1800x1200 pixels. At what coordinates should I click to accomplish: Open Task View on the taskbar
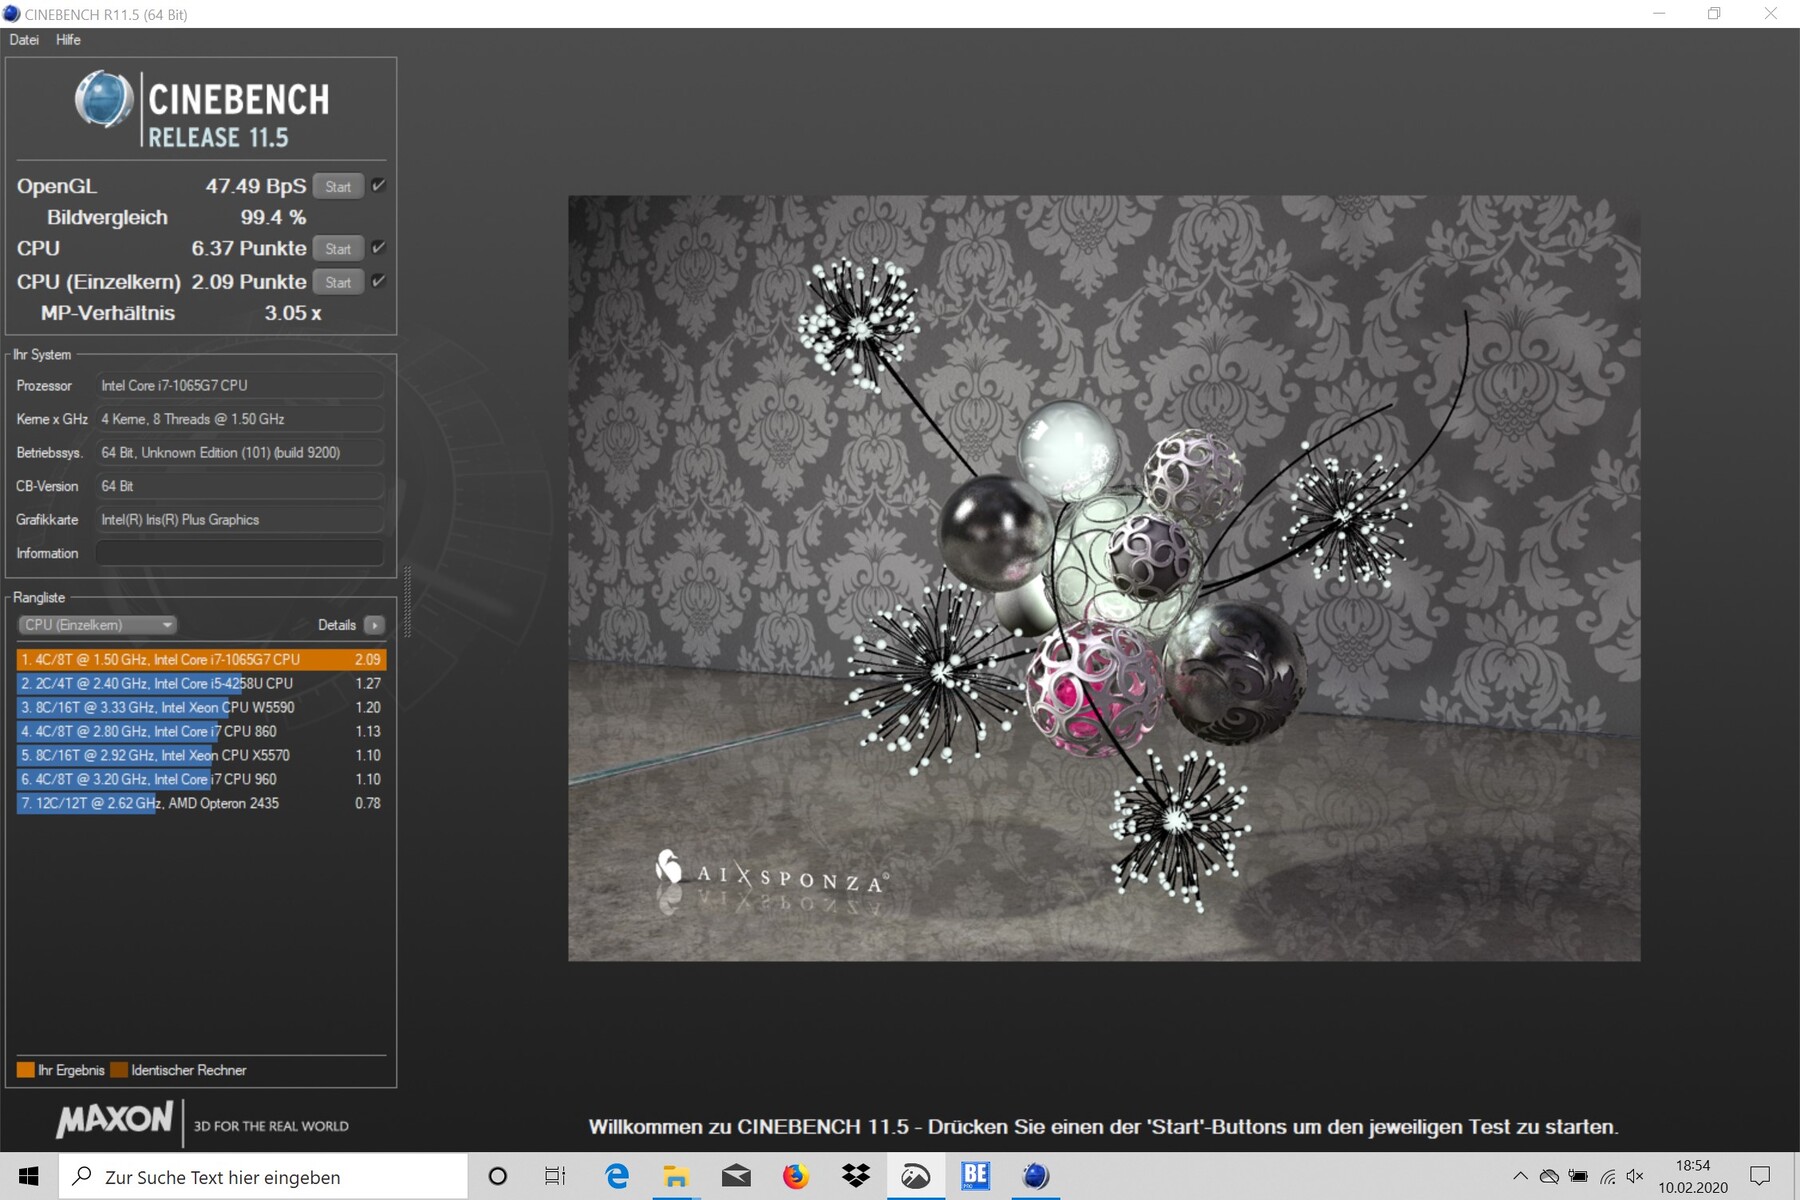pyautogui.click(x=555, y=1176)
